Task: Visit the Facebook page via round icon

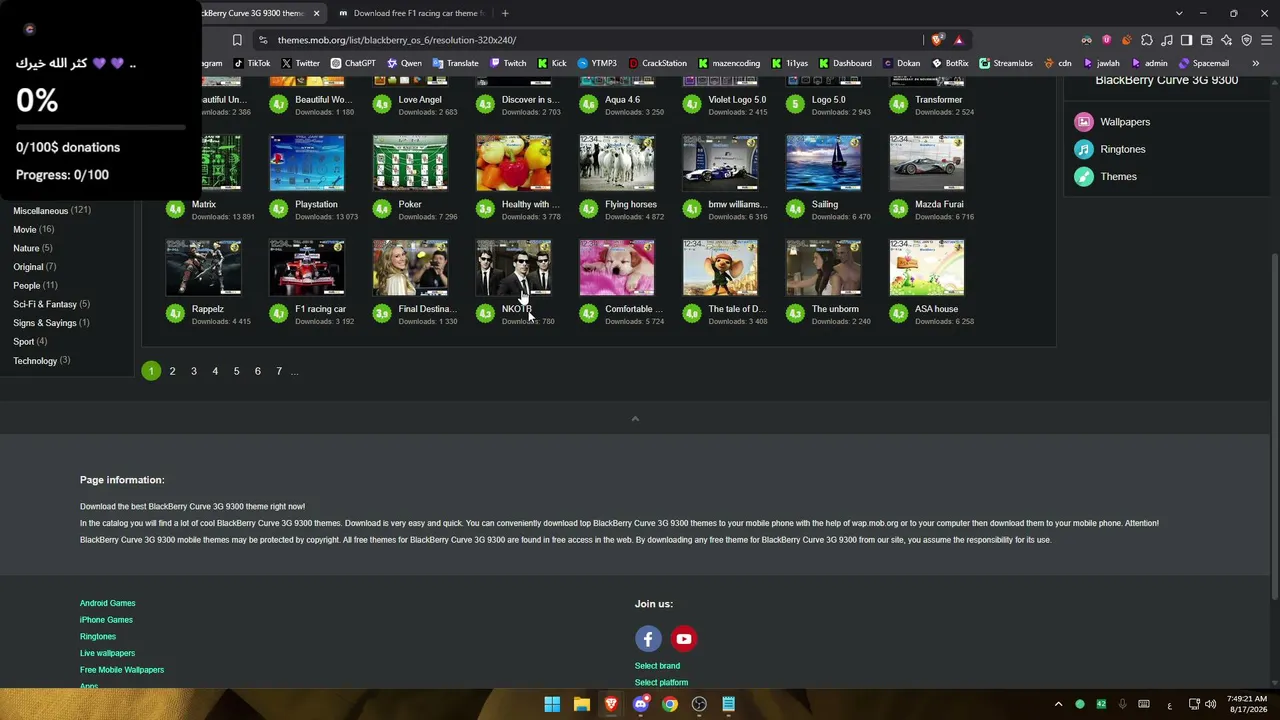Action: click(648, 639)
